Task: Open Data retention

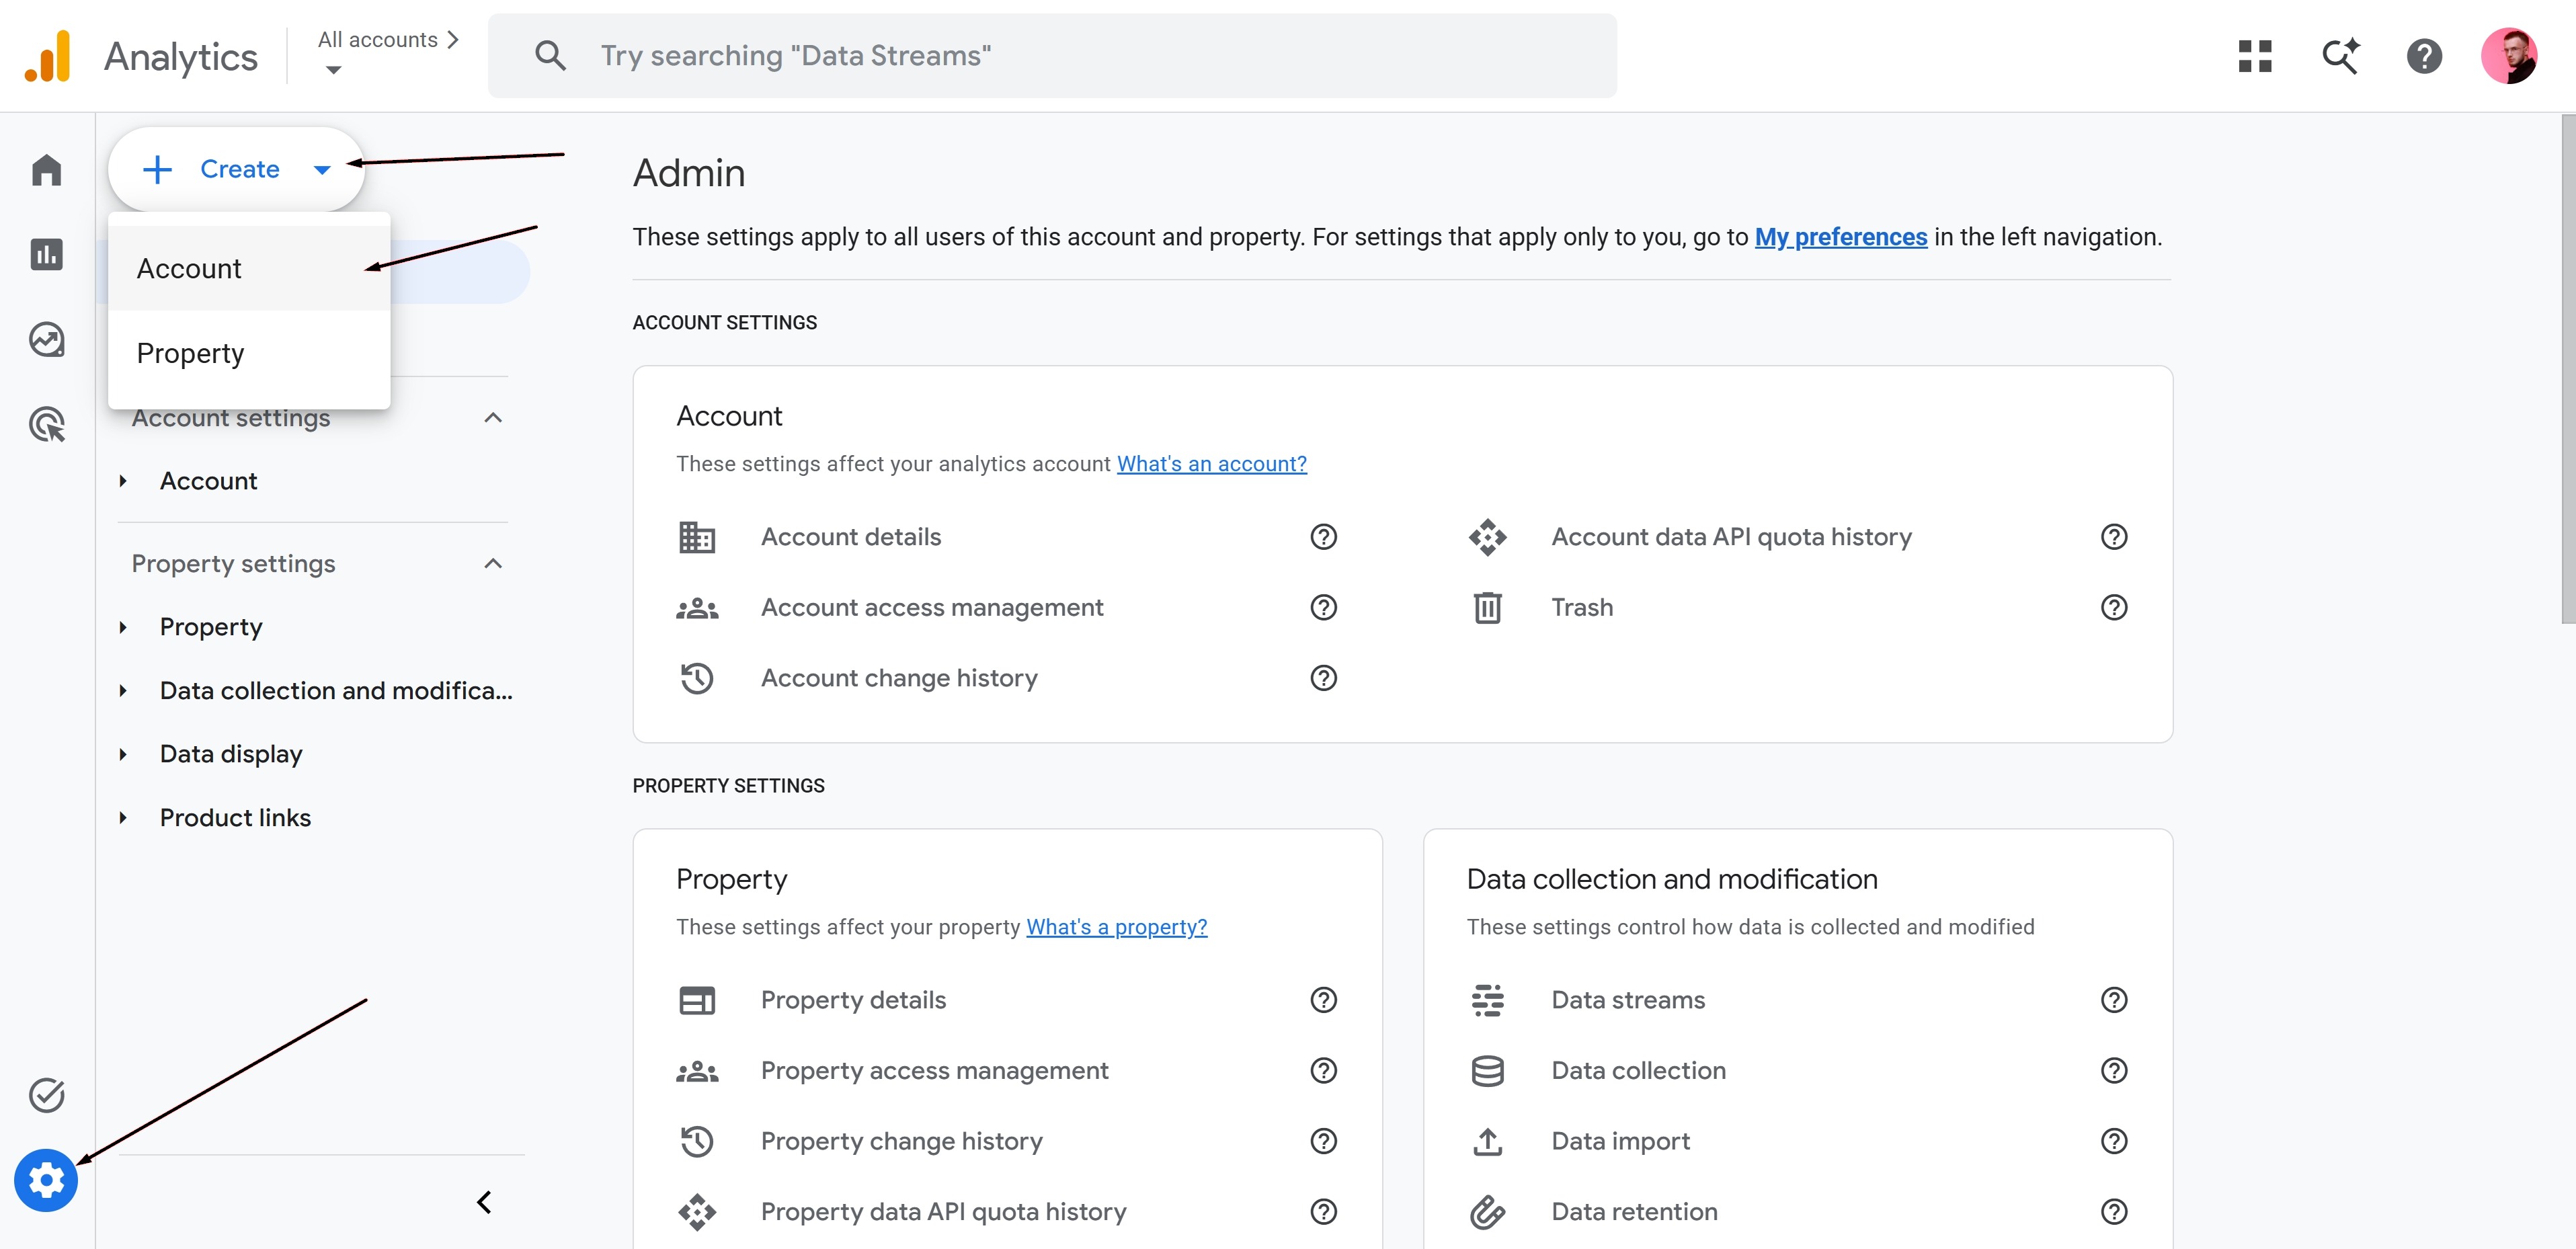Action: tap(1634, 1211)
